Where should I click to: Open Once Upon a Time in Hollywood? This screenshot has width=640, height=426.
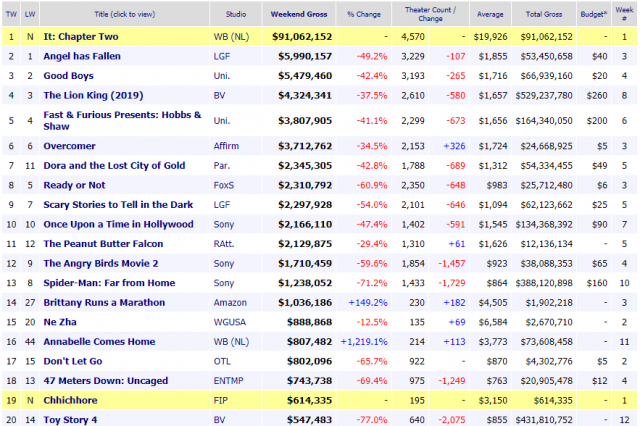tap(118, 224)
